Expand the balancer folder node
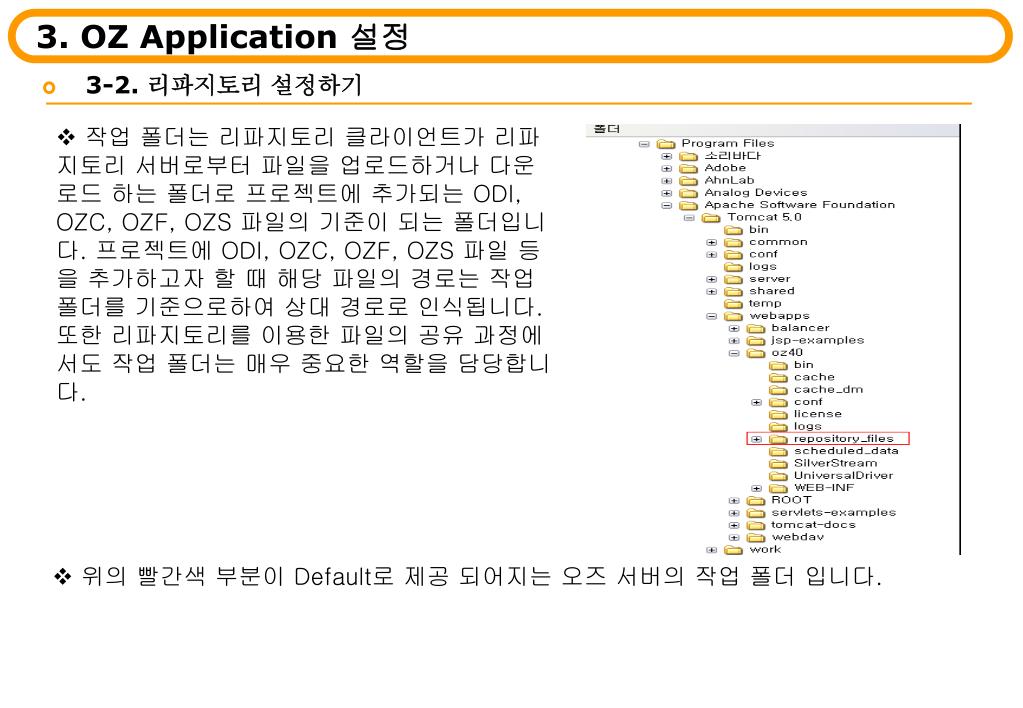This screenshot has height=708, width=1023. [x=734, y=328]
